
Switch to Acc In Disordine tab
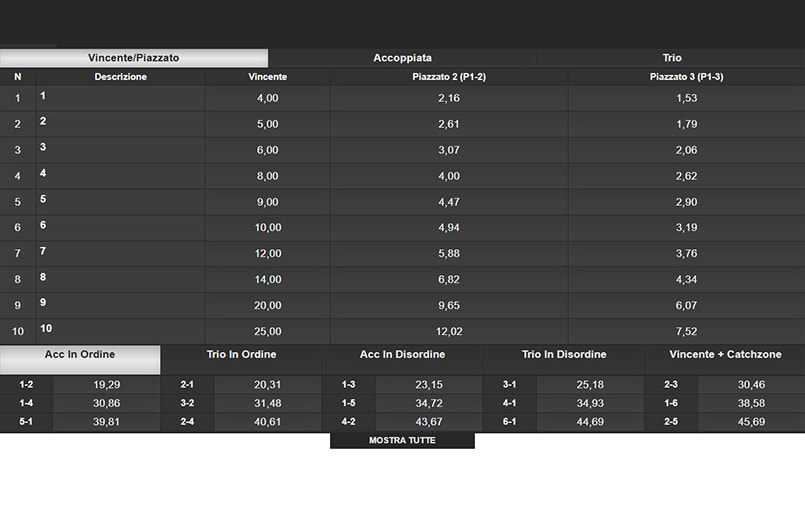tap(402, 359)
